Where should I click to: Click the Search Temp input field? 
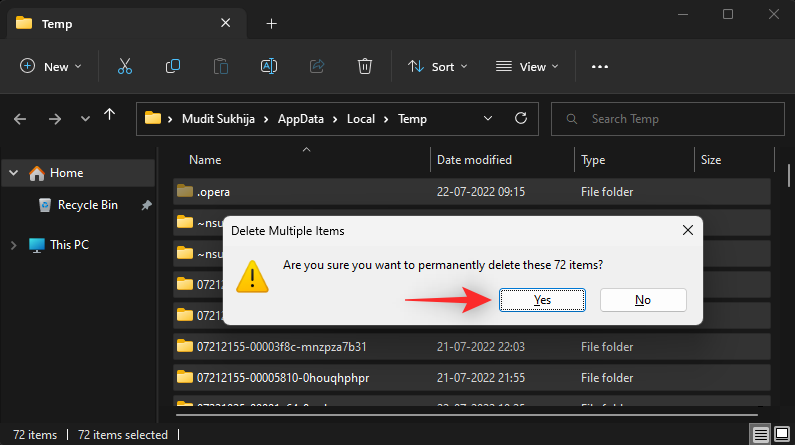point(668,119)
